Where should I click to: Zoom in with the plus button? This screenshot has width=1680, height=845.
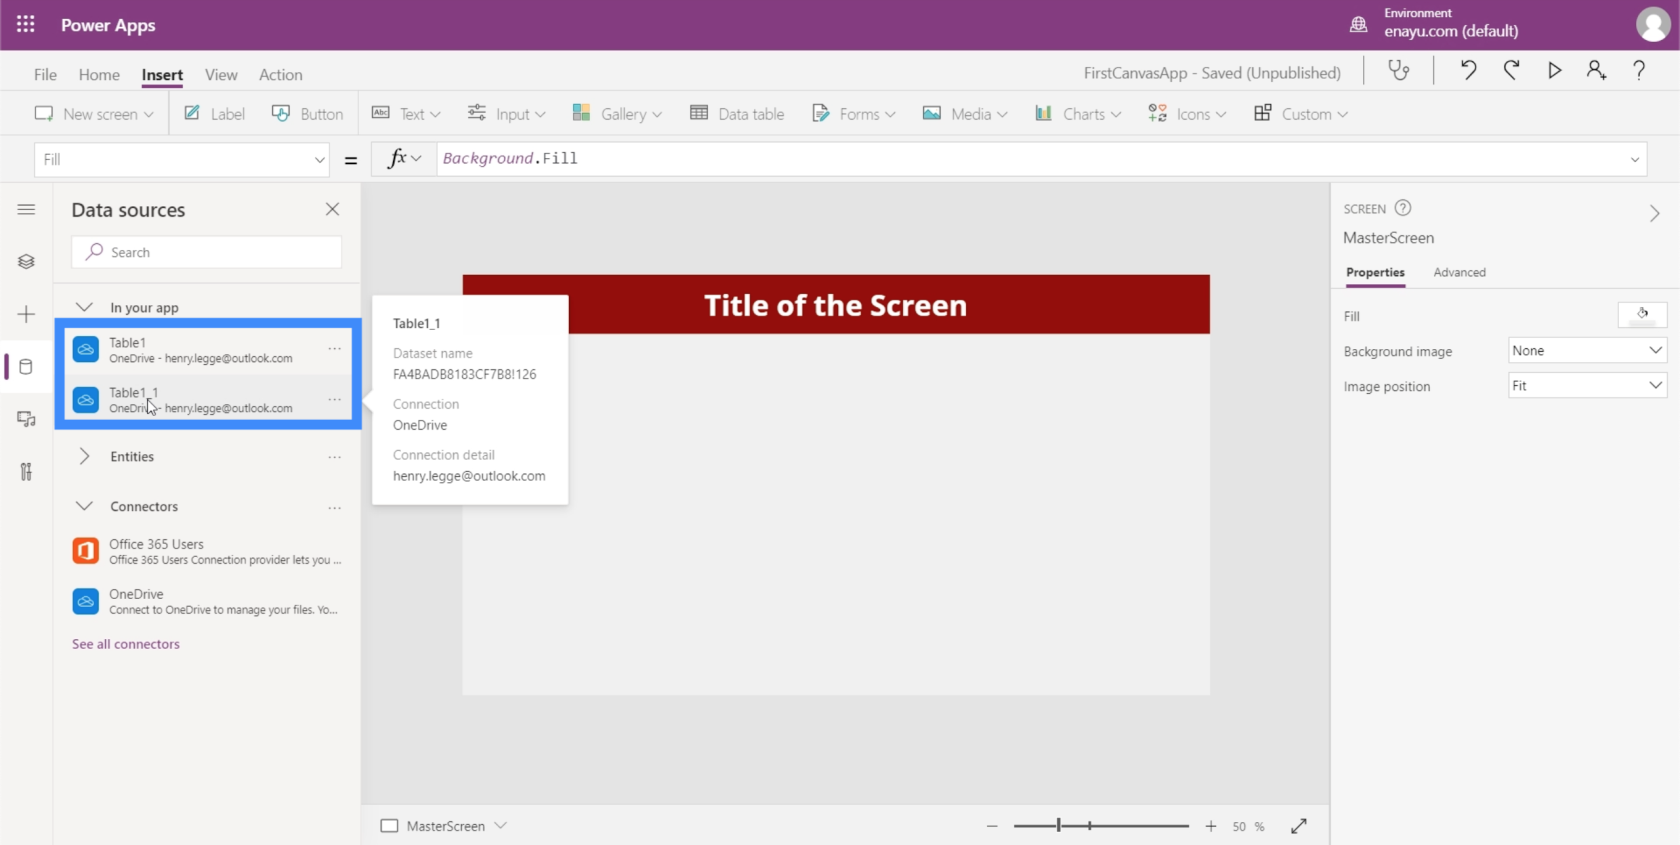tap(1211, 826)
